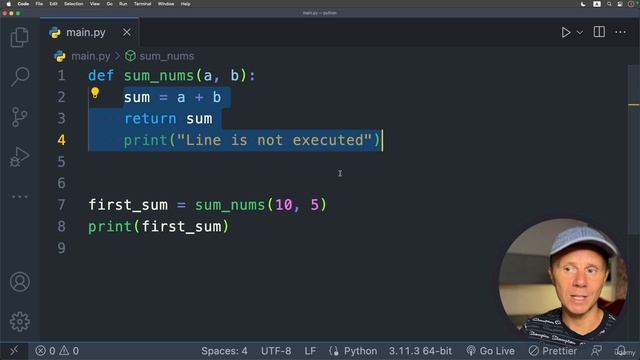This screenshot has width=640, height=360.
Task: Select language mode Python in status bar
Action: [360, 351]
